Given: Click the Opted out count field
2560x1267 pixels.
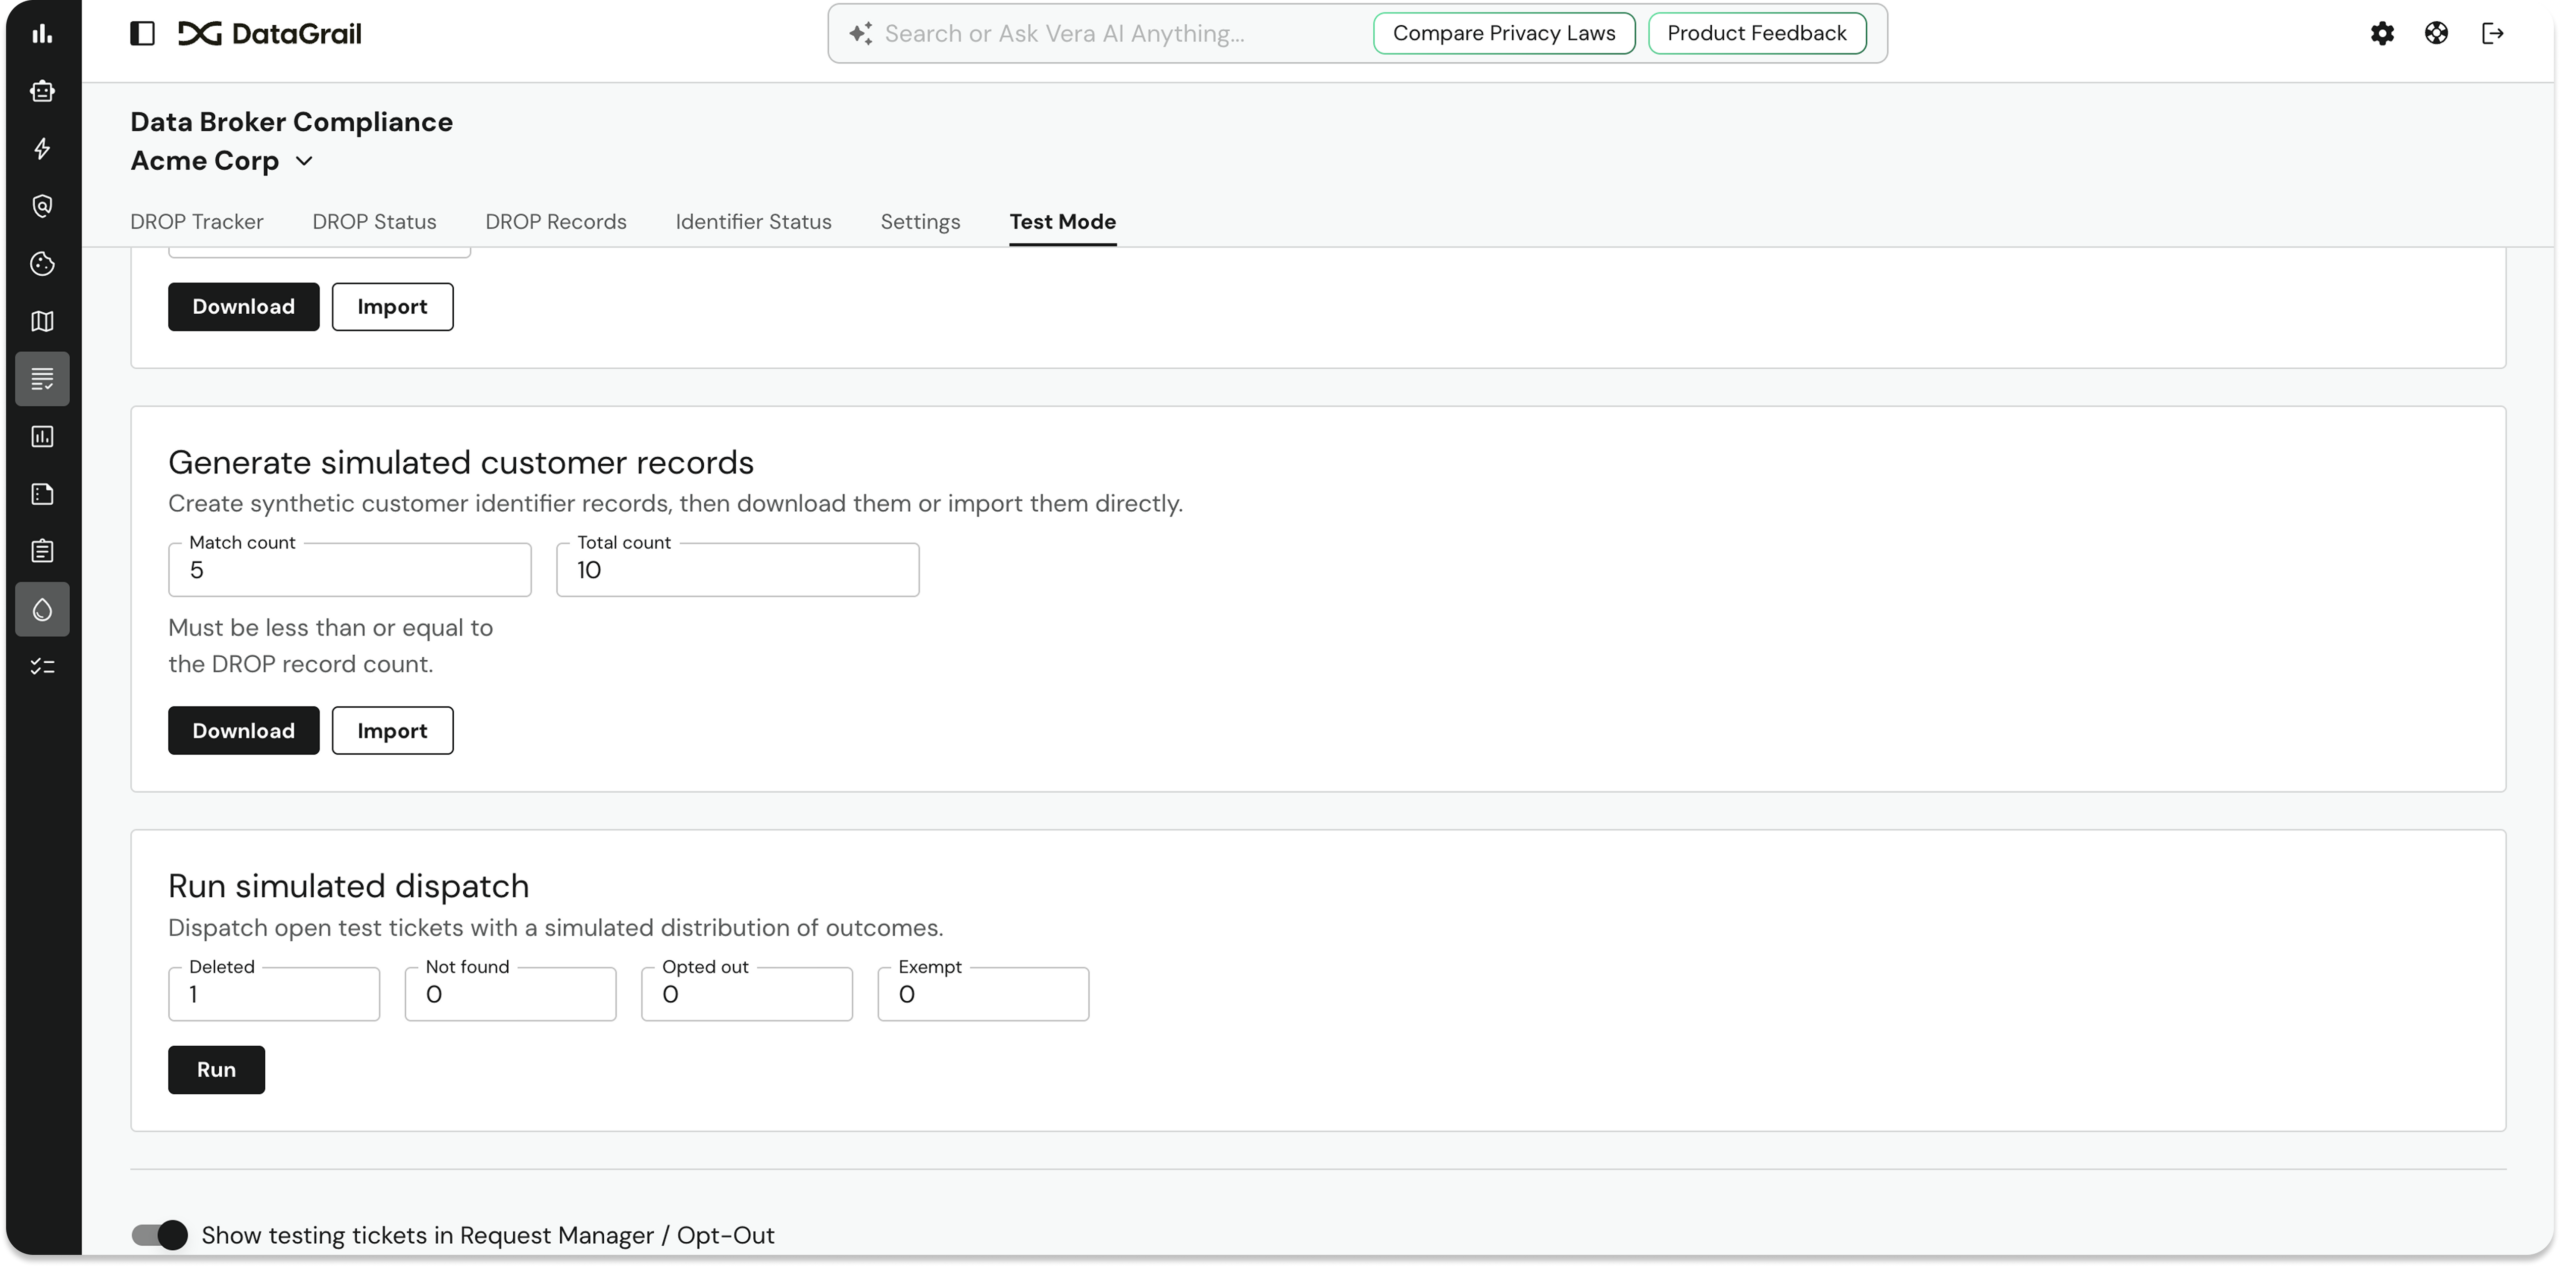Looking at the screenshot, I should [747, 994].
